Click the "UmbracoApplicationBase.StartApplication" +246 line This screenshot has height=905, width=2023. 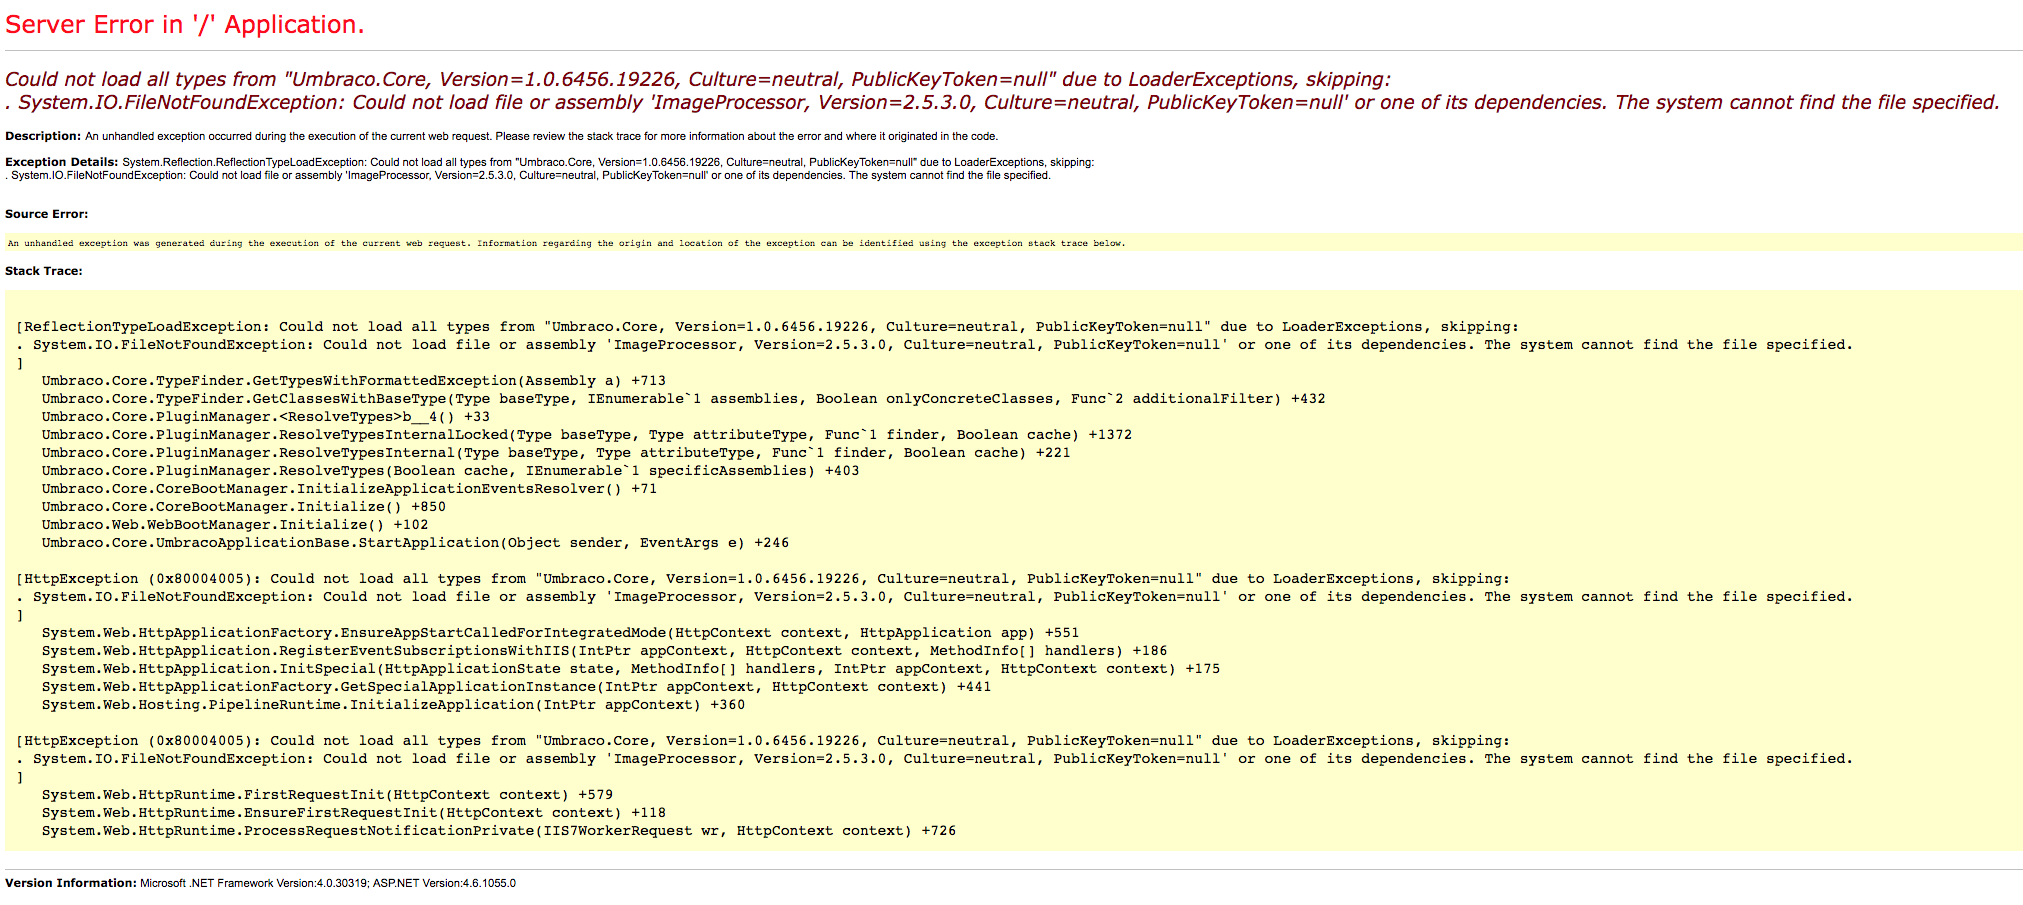415,543
